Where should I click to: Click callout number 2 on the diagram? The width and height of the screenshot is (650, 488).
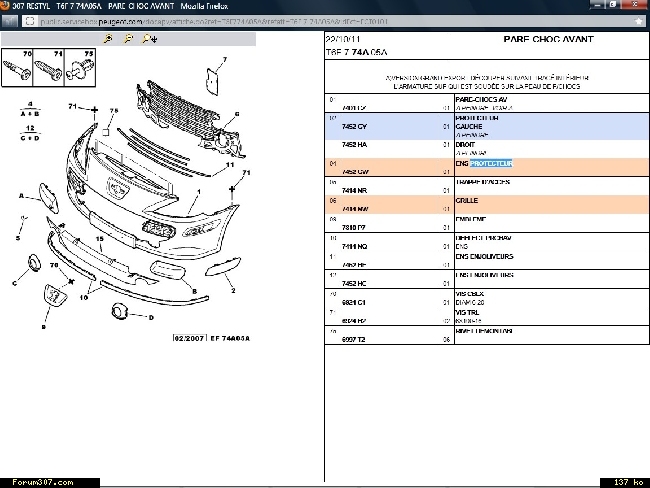click(233, 291)
